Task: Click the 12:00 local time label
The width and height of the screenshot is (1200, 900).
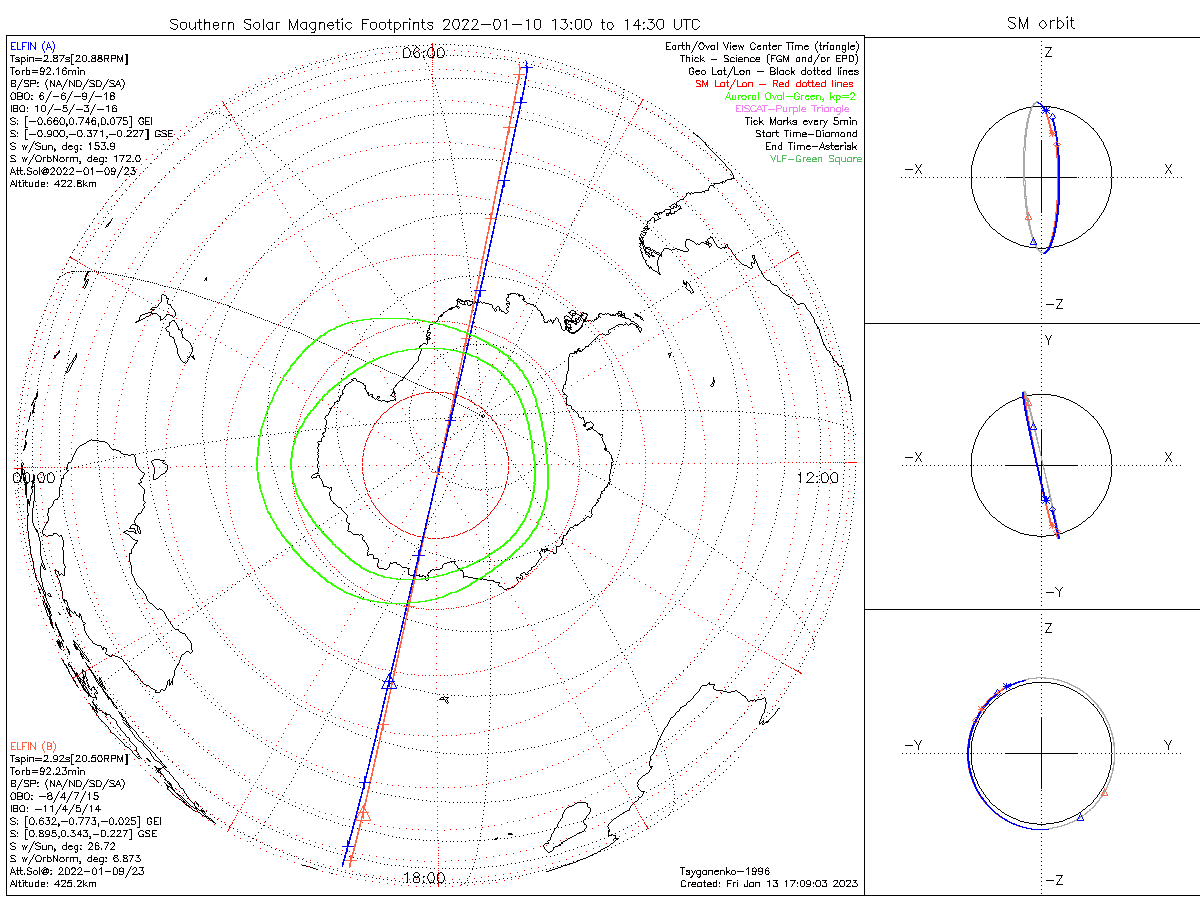Action: (x=818, y=478)
